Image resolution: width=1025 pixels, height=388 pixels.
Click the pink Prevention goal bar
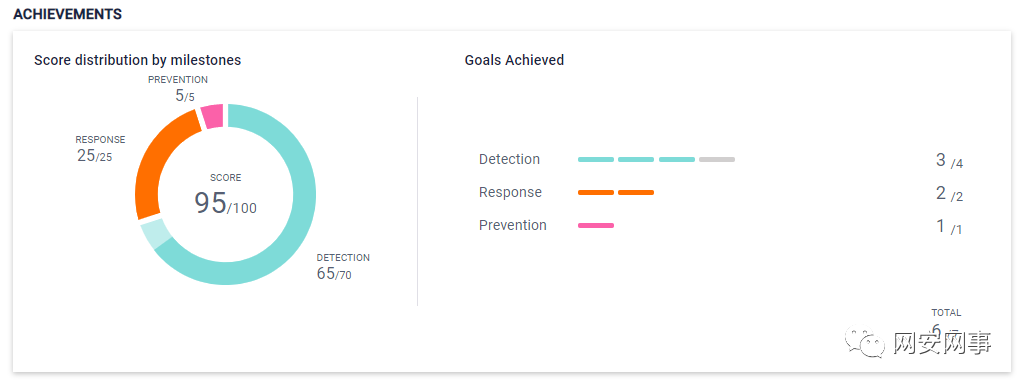[596, 225]
